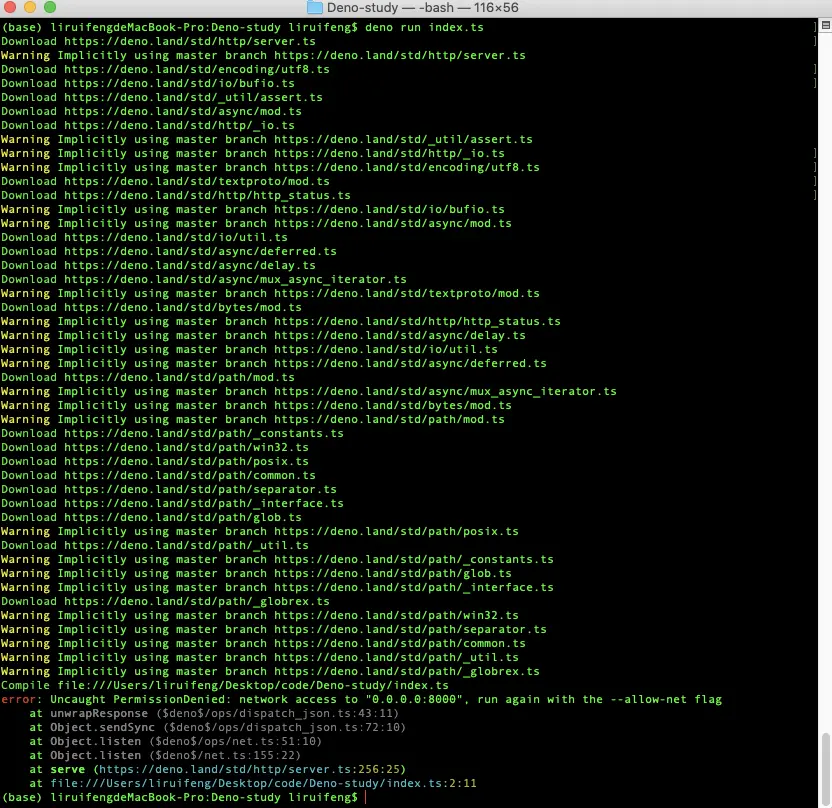Open the file:///...index.ts:2:11 stack trace link

[263, 784]
